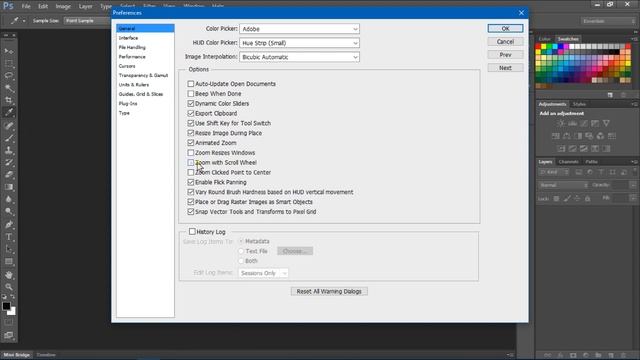
Task: Select the Move tool
Action: [x=9, y=51]
